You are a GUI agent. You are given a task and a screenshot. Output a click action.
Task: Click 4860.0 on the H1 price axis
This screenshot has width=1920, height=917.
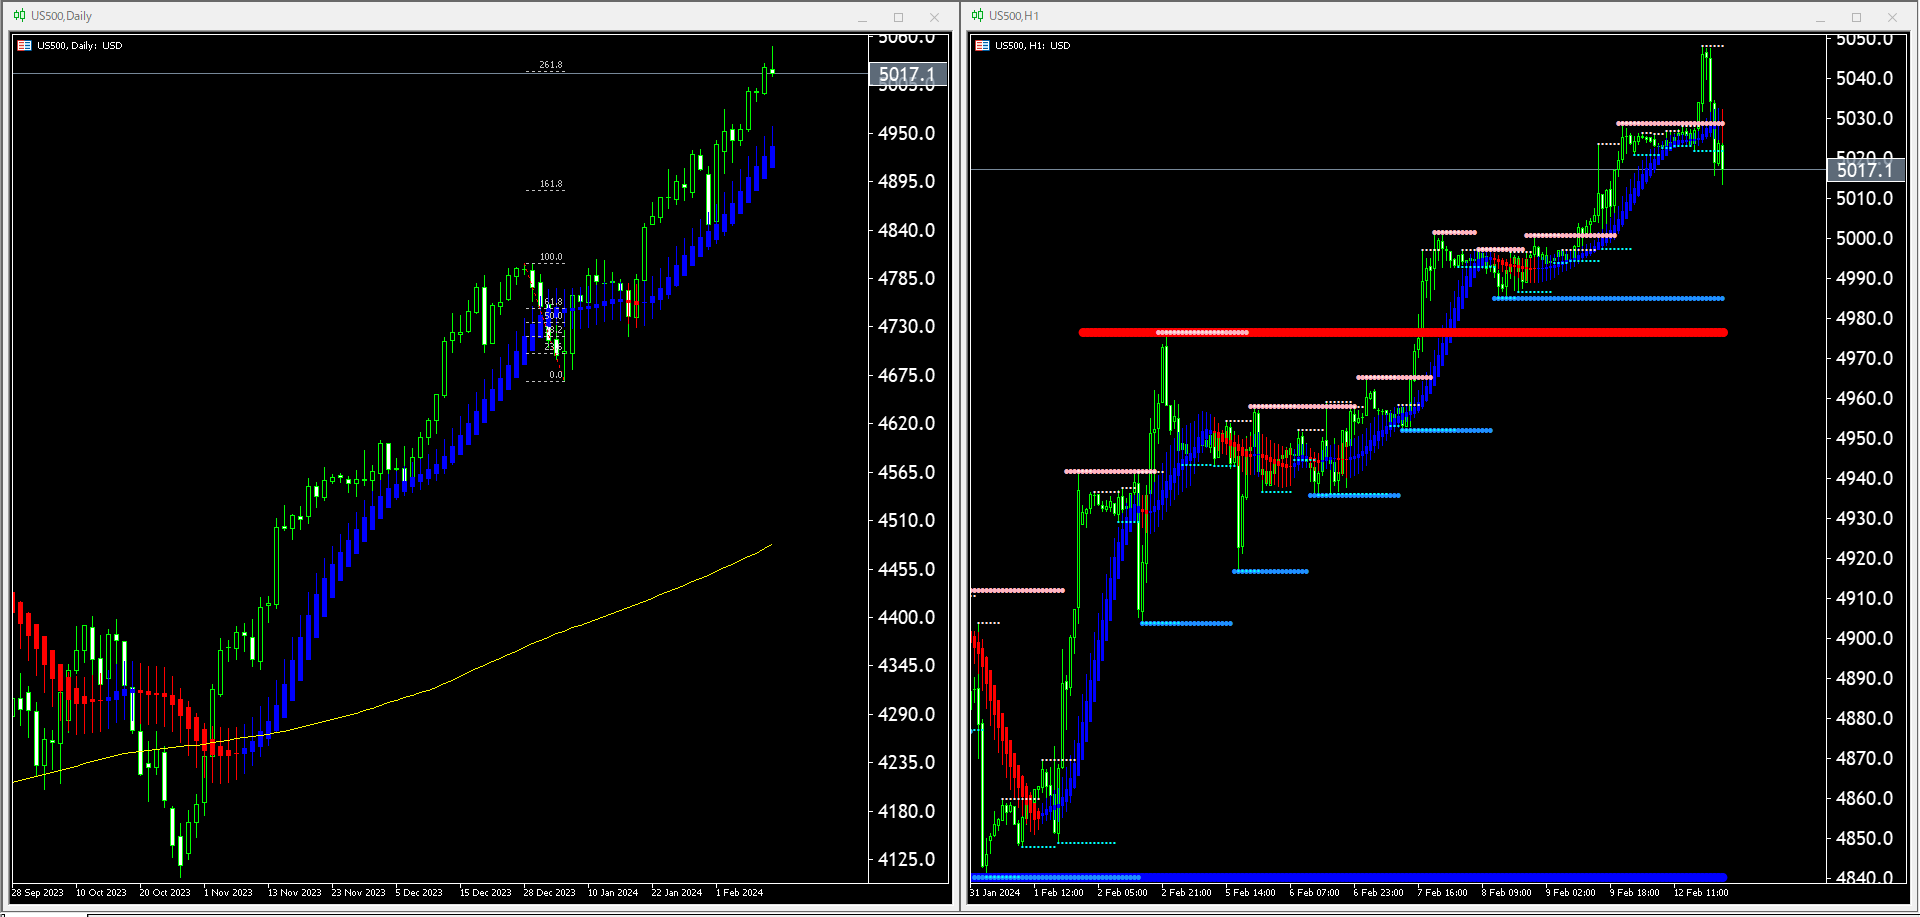[1864, 798]
